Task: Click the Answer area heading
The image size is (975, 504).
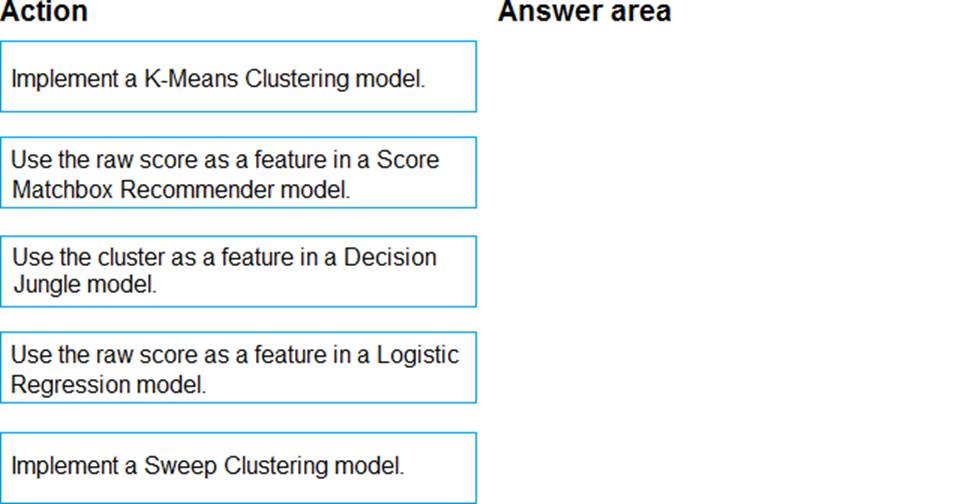Action: 584,12
